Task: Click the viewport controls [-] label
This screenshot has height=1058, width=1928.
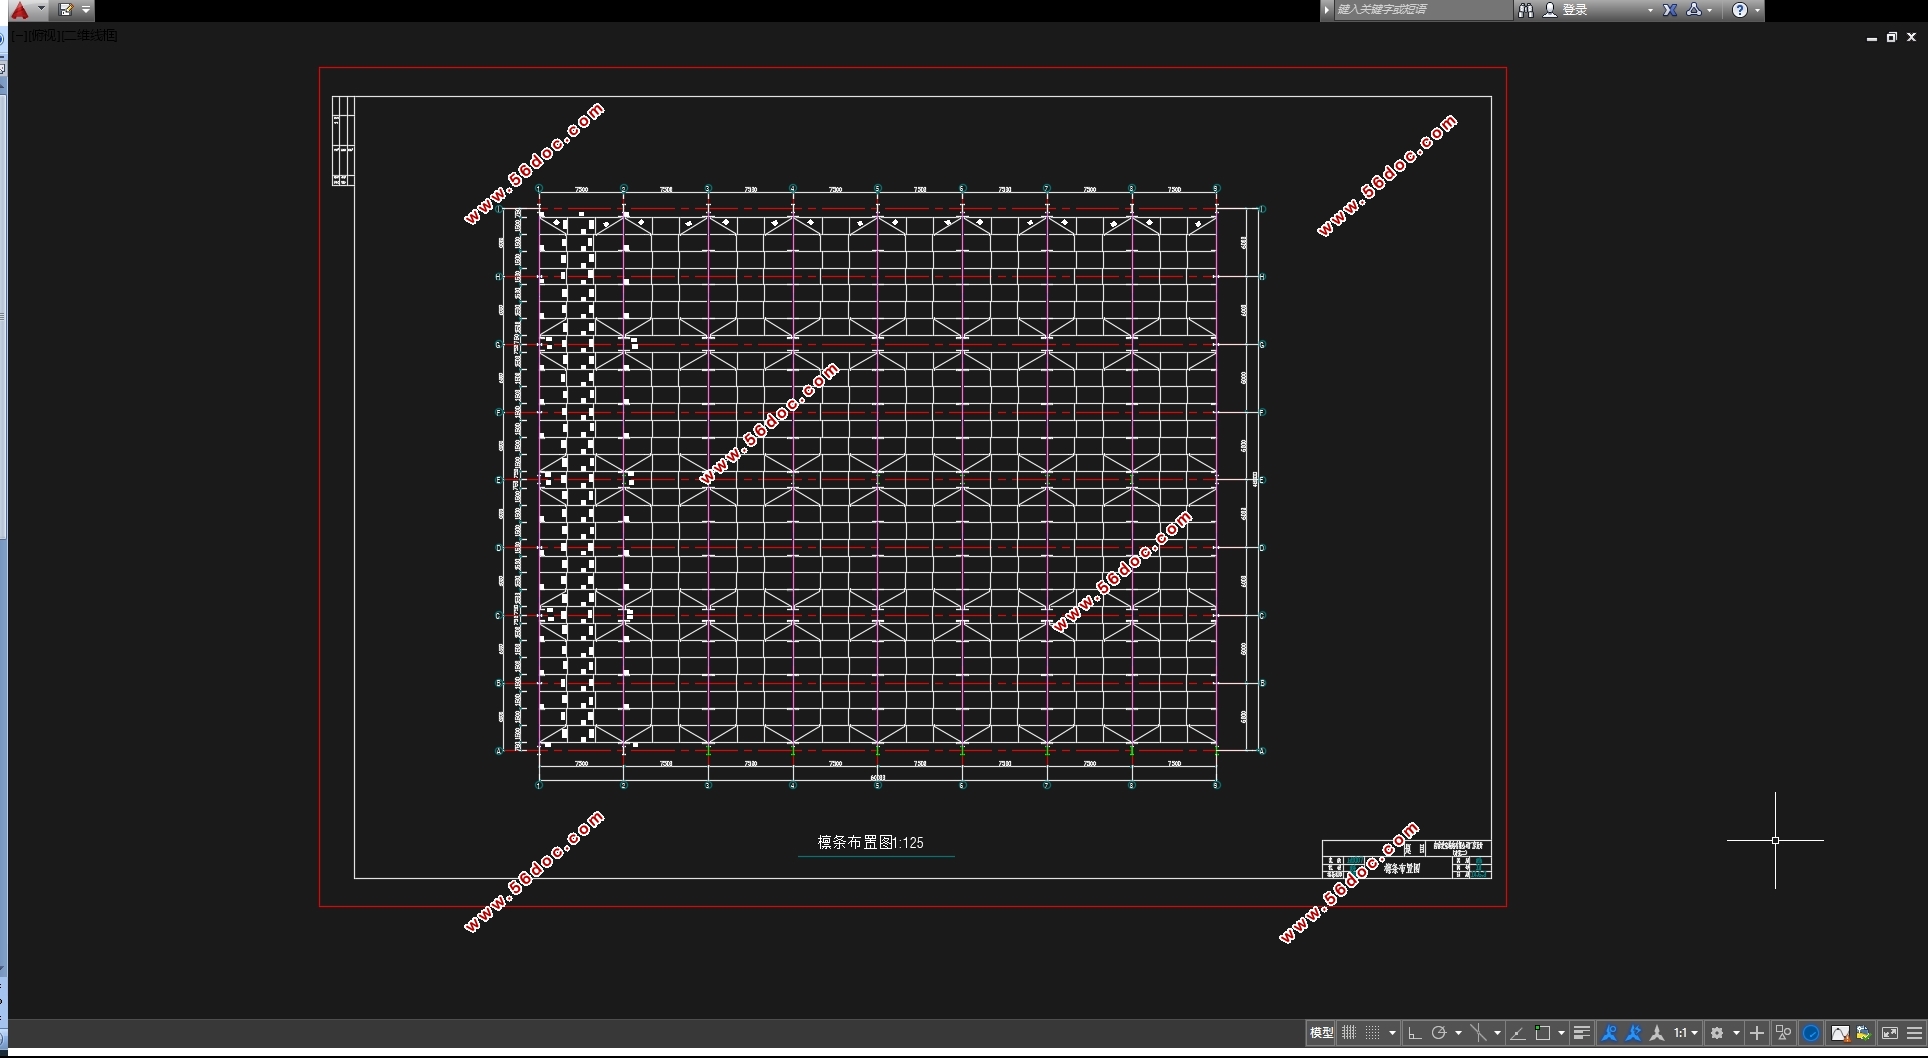Action: click(x=21, y=36)
